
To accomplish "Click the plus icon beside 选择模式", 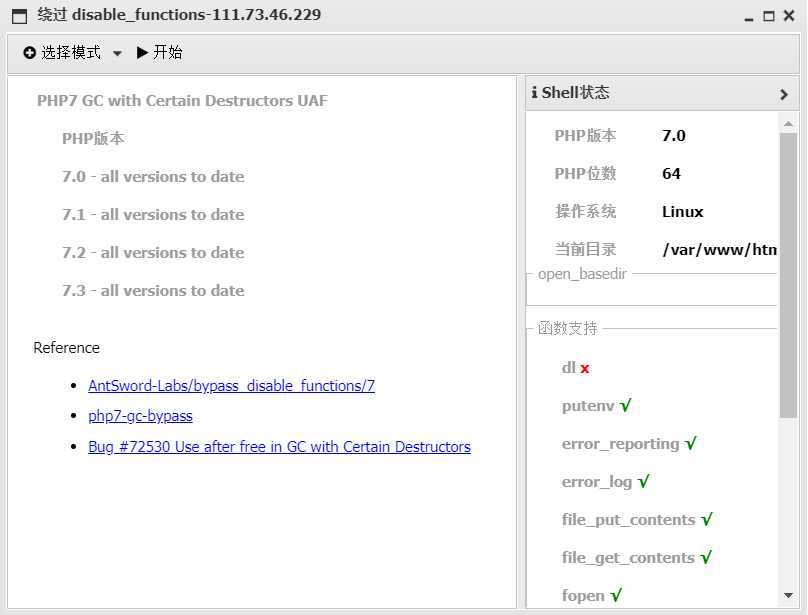I will click(x=29, y=53).
